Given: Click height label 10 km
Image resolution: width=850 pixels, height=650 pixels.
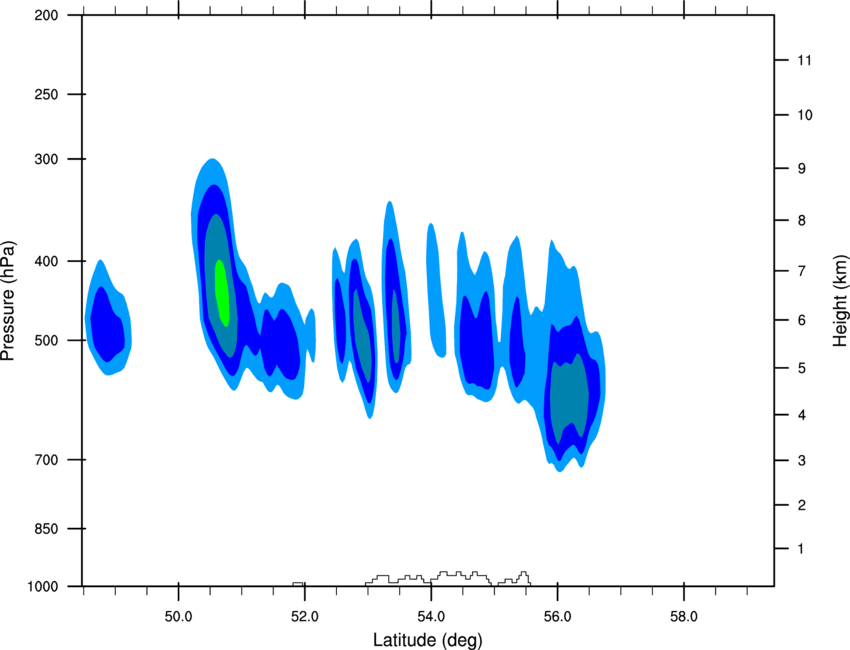Looking at the screenshot, I should [804, 115].
